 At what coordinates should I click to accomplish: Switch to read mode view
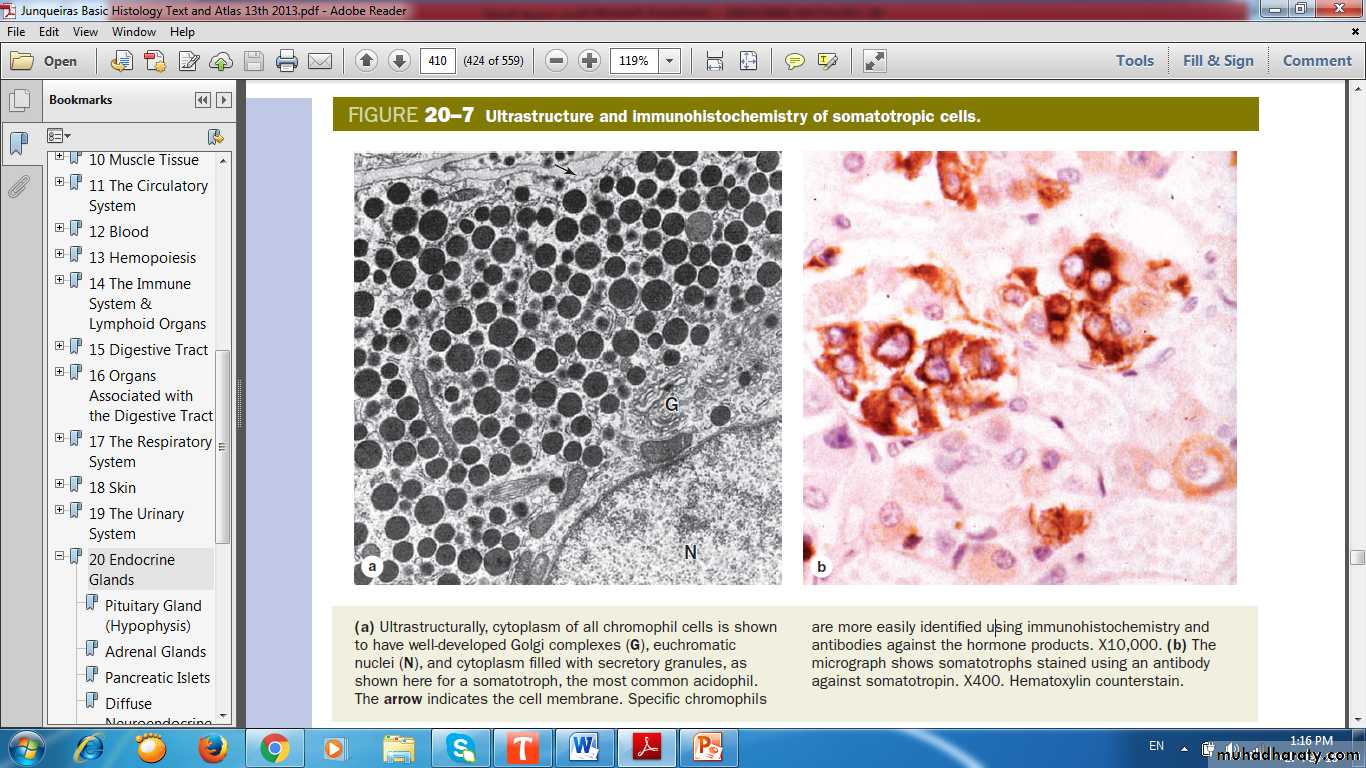(x=874, y=61)
